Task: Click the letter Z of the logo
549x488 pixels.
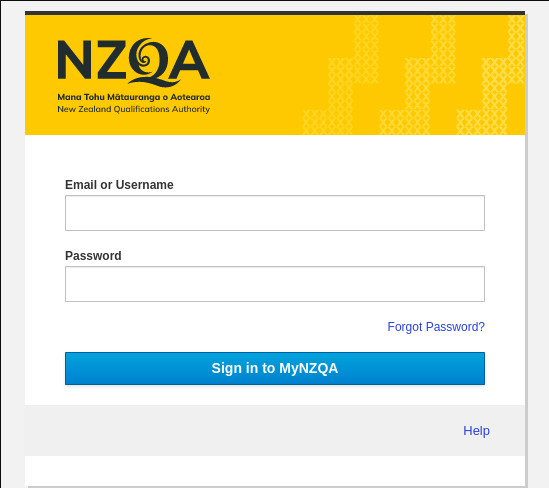Action: coord(111,60)
